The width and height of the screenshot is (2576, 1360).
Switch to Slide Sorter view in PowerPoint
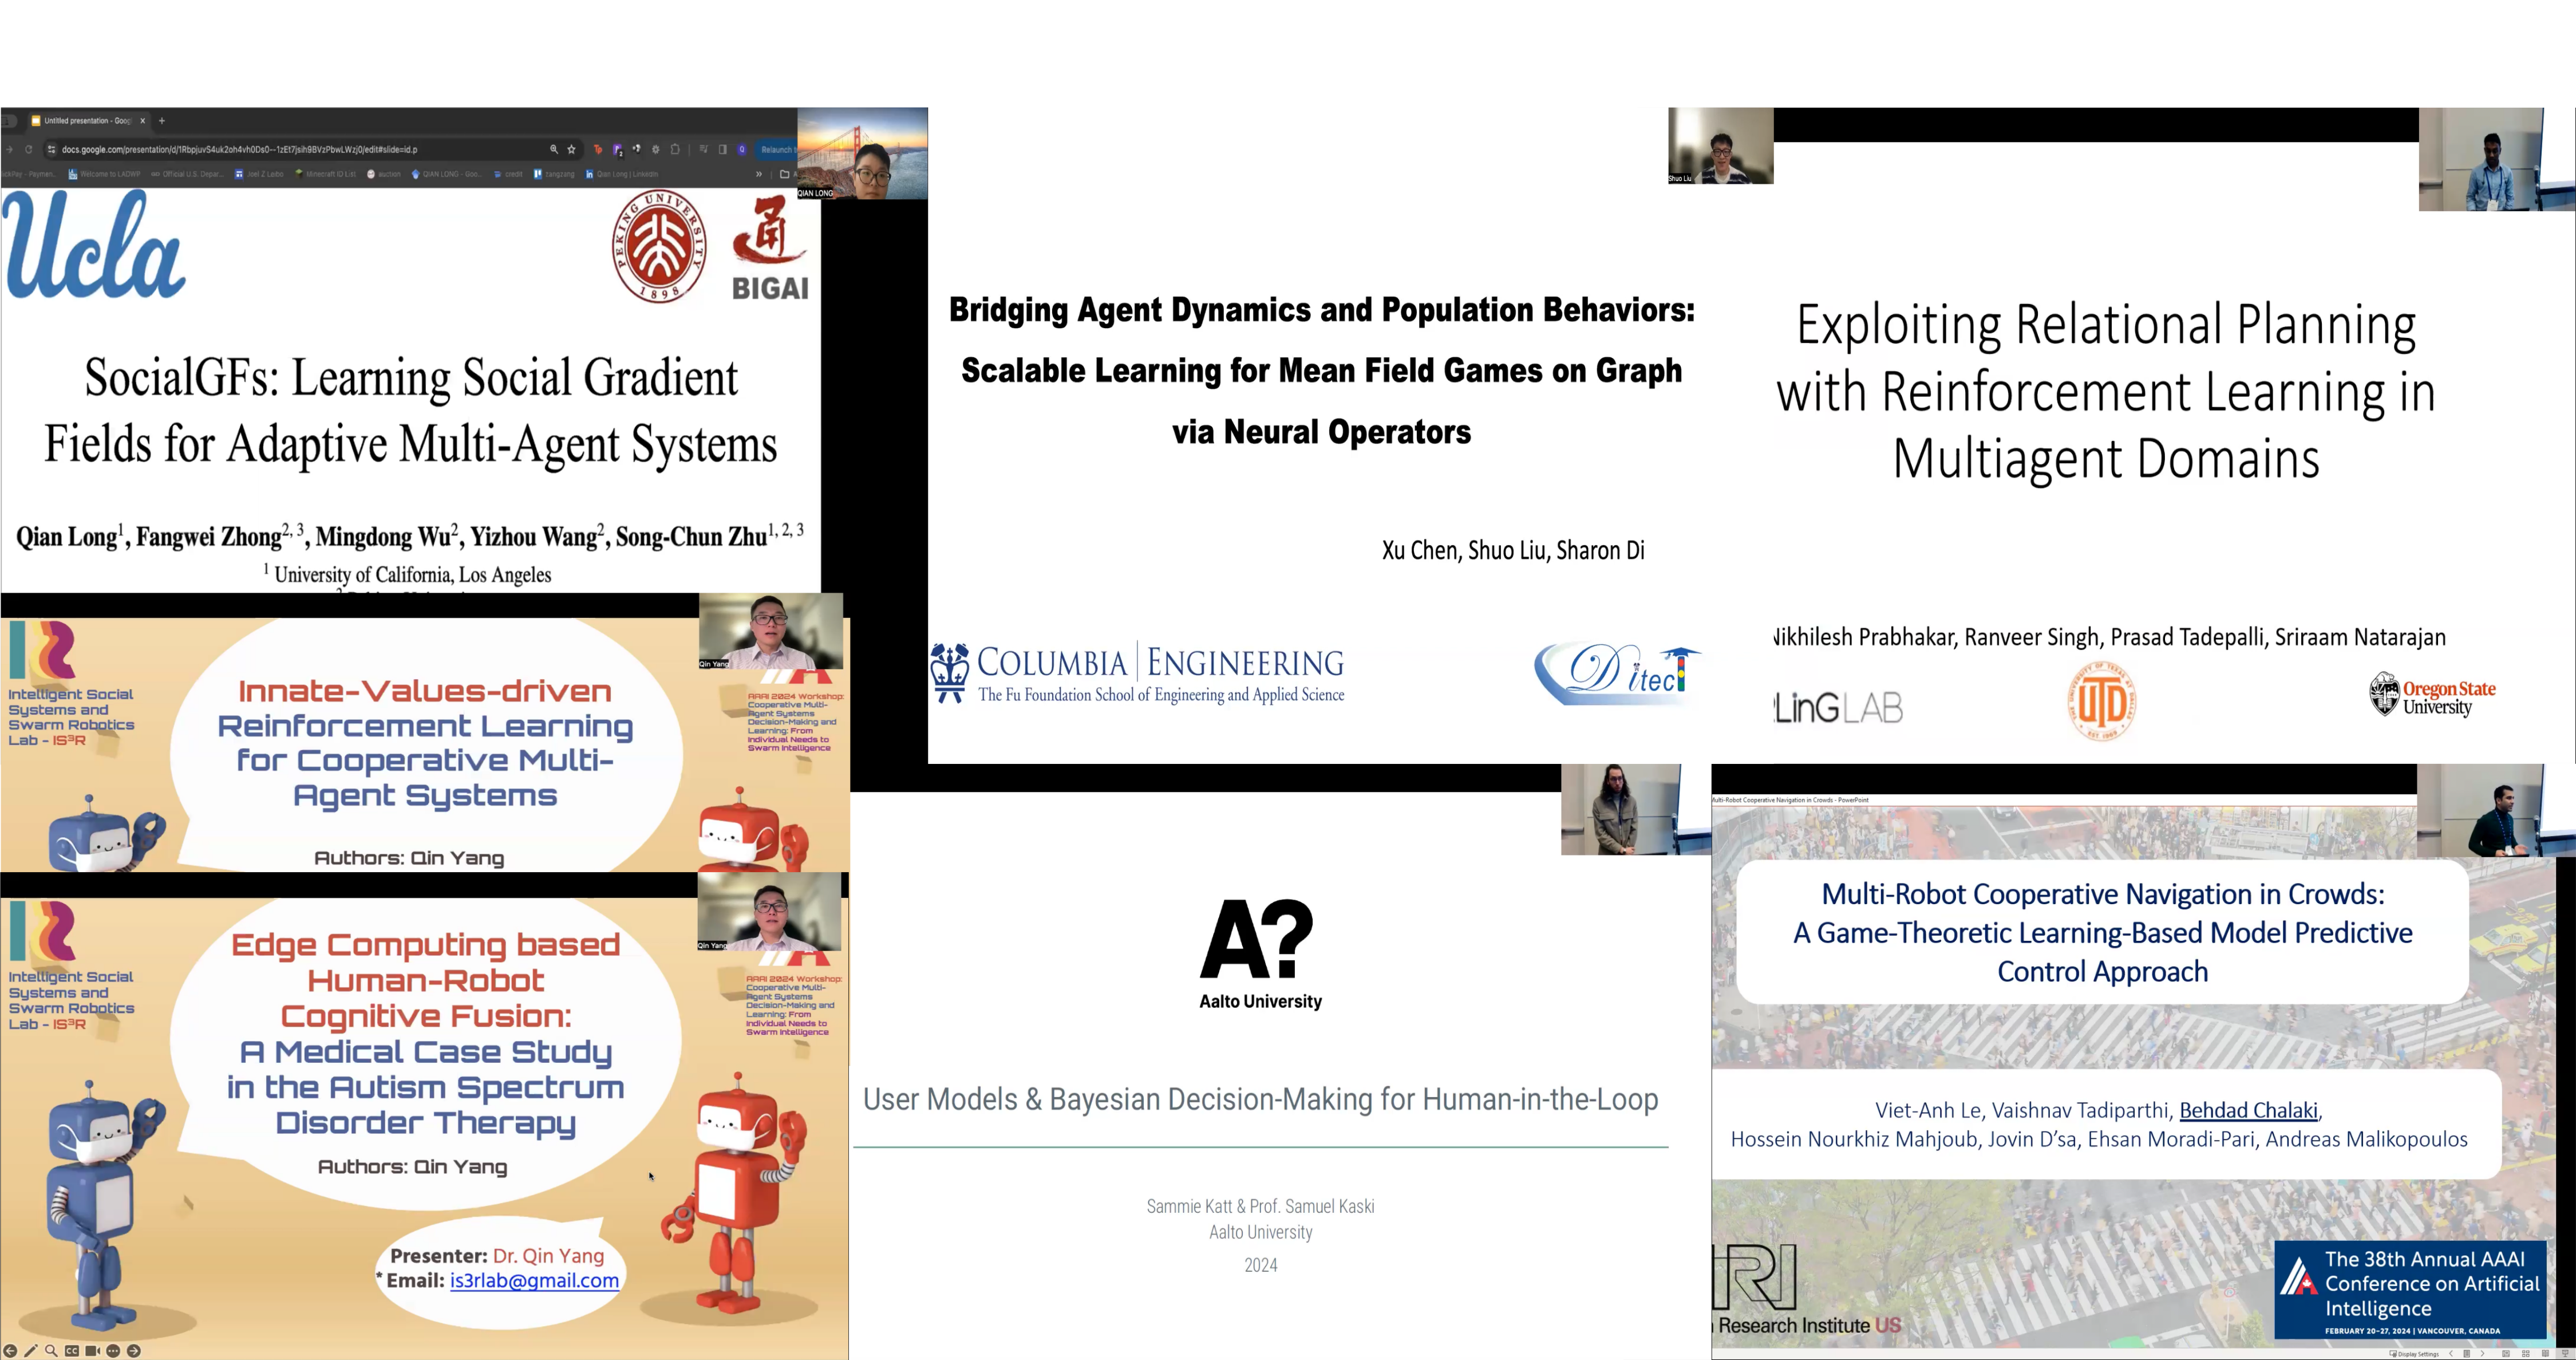[2526, 1354]
